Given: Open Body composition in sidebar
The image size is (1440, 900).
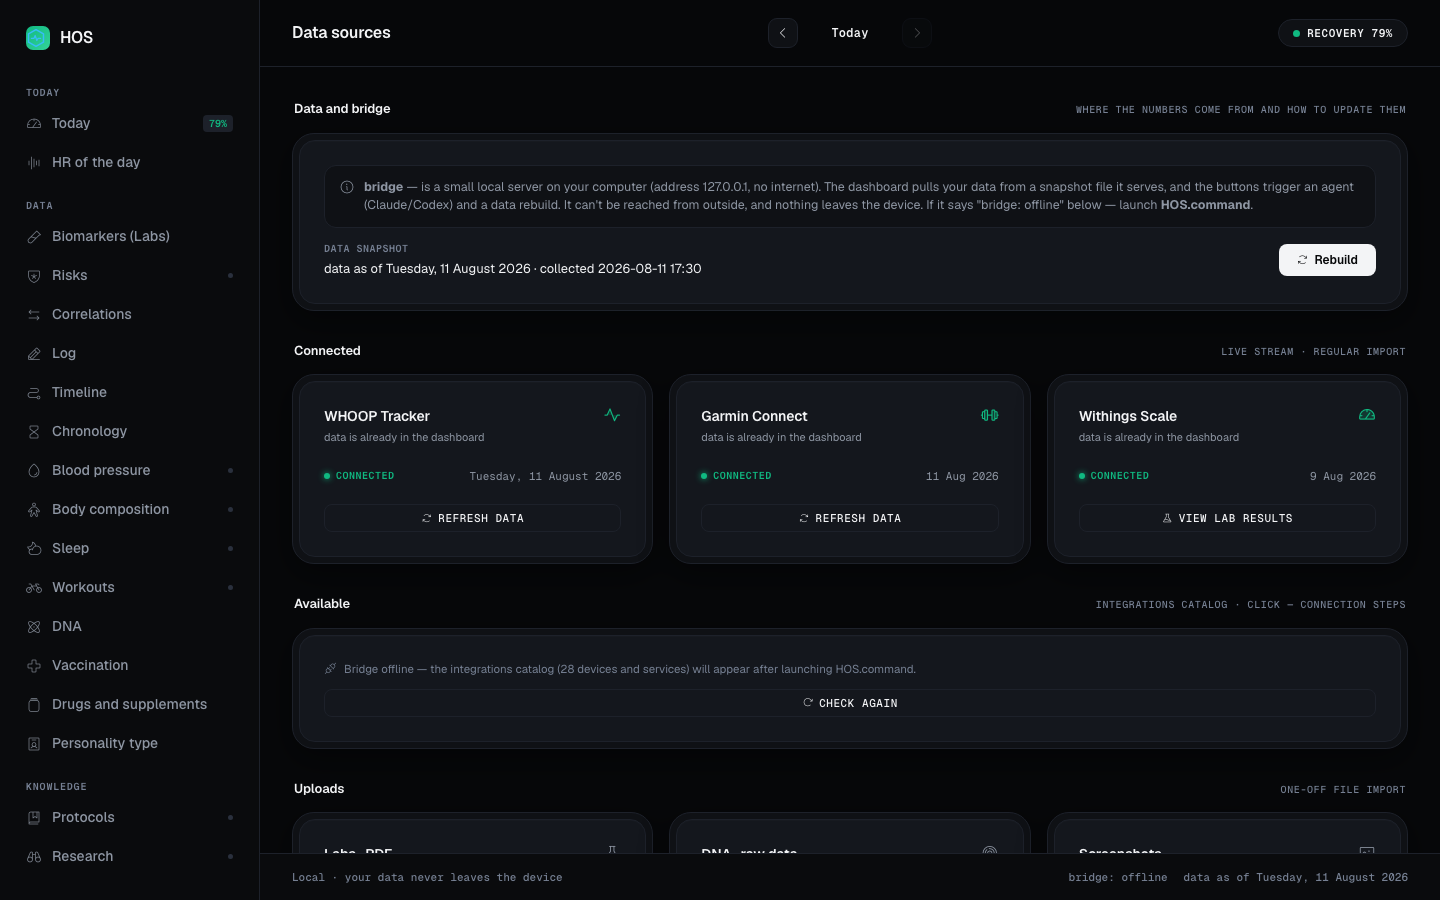Looking at the screenshot, I should click(x=130, y=510).
